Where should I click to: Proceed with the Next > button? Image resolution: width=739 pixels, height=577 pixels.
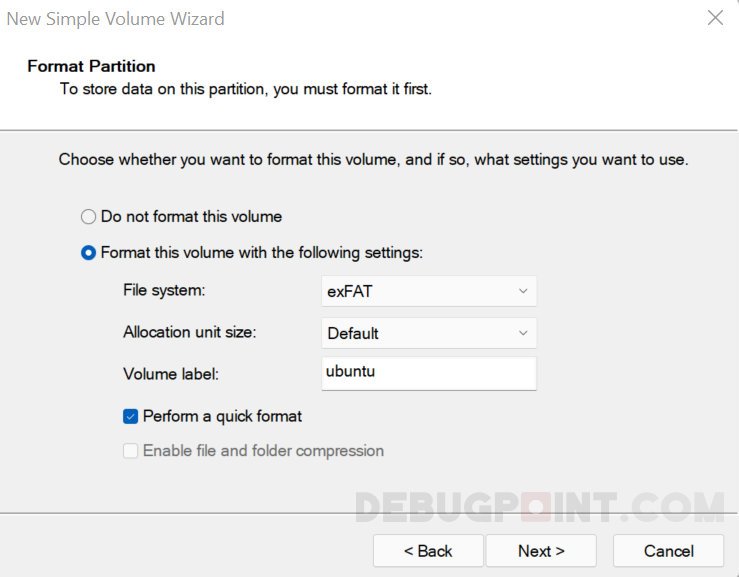(541, 551)
